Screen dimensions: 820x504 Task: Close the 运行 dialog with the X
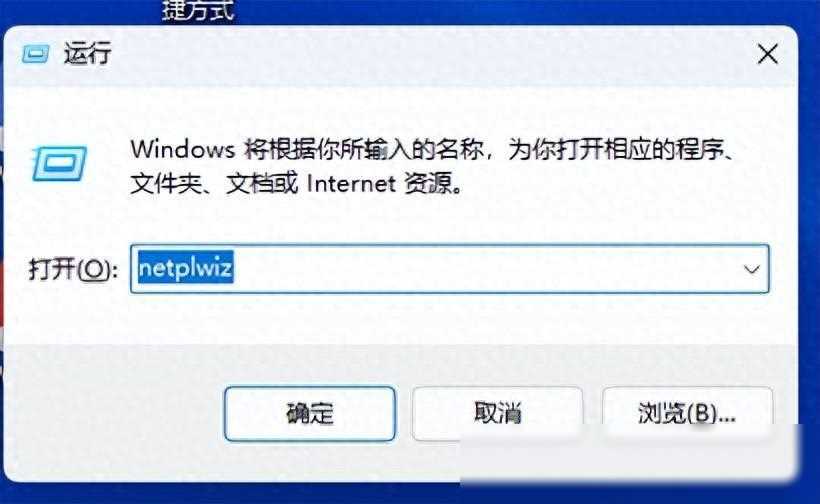click(768, 54)
